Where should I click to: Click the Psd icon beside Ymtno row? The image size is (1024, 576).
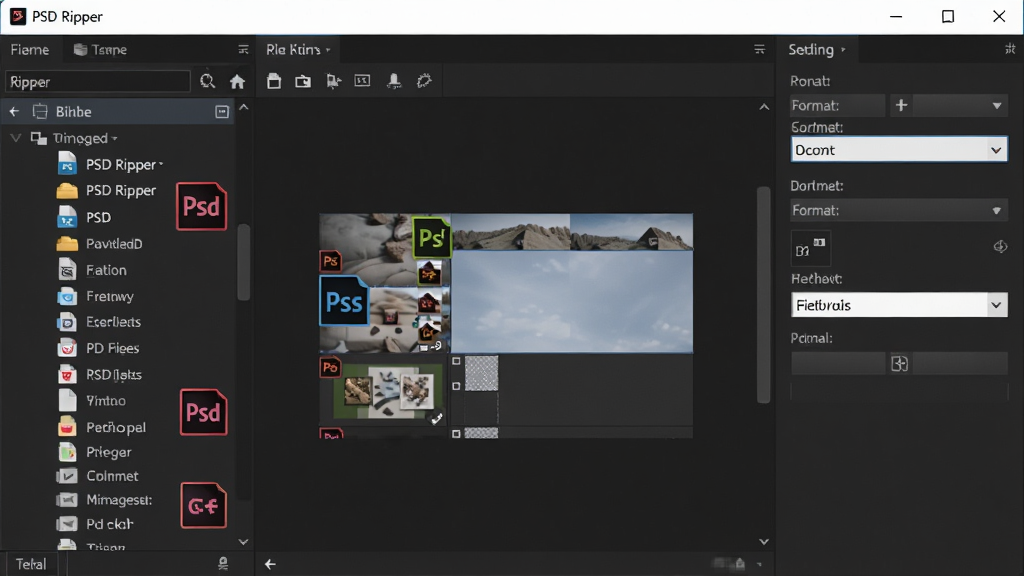[x=203, y=412]
